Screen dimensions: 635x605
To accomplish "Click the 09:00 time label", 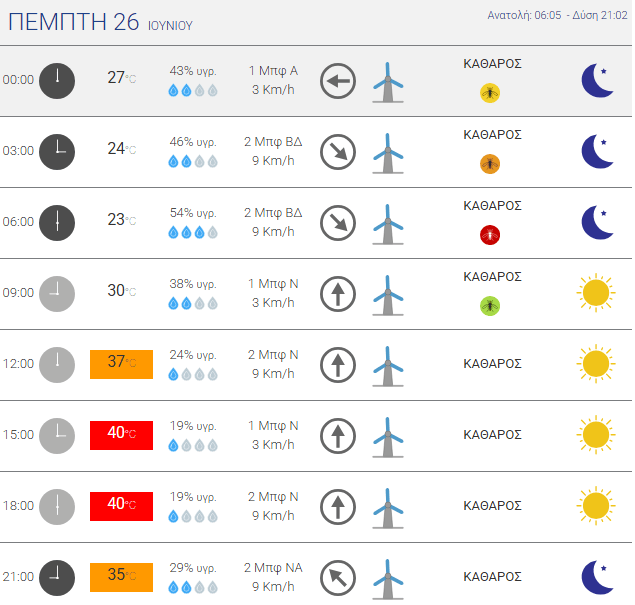I will tap(18, 292).
